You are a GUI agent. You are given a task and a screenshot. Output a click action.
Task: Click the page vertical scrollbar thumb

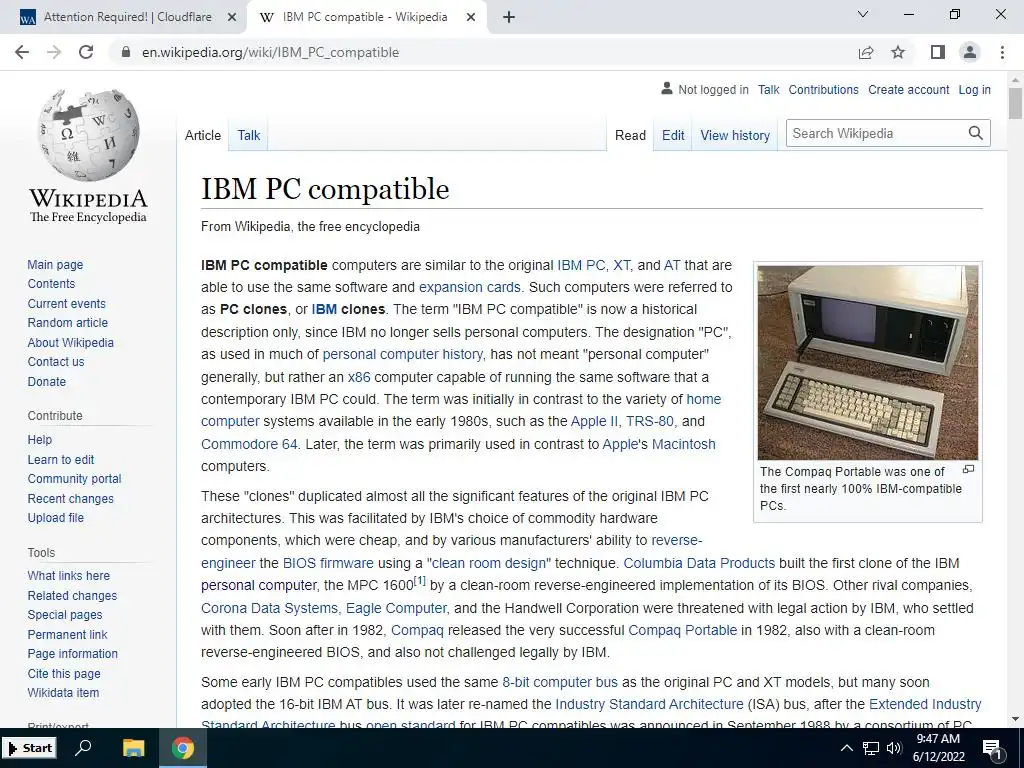click(1015, 103)
